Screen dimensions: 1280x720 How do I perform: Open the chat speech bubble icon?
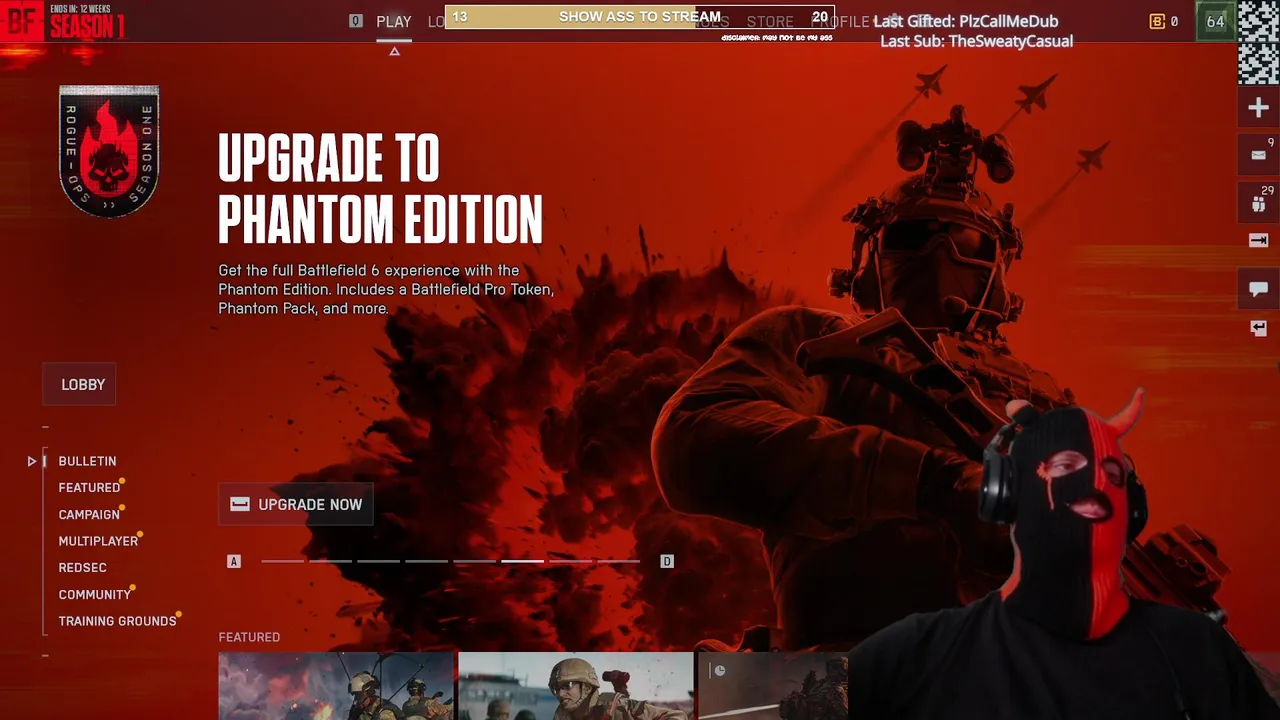1258,289
